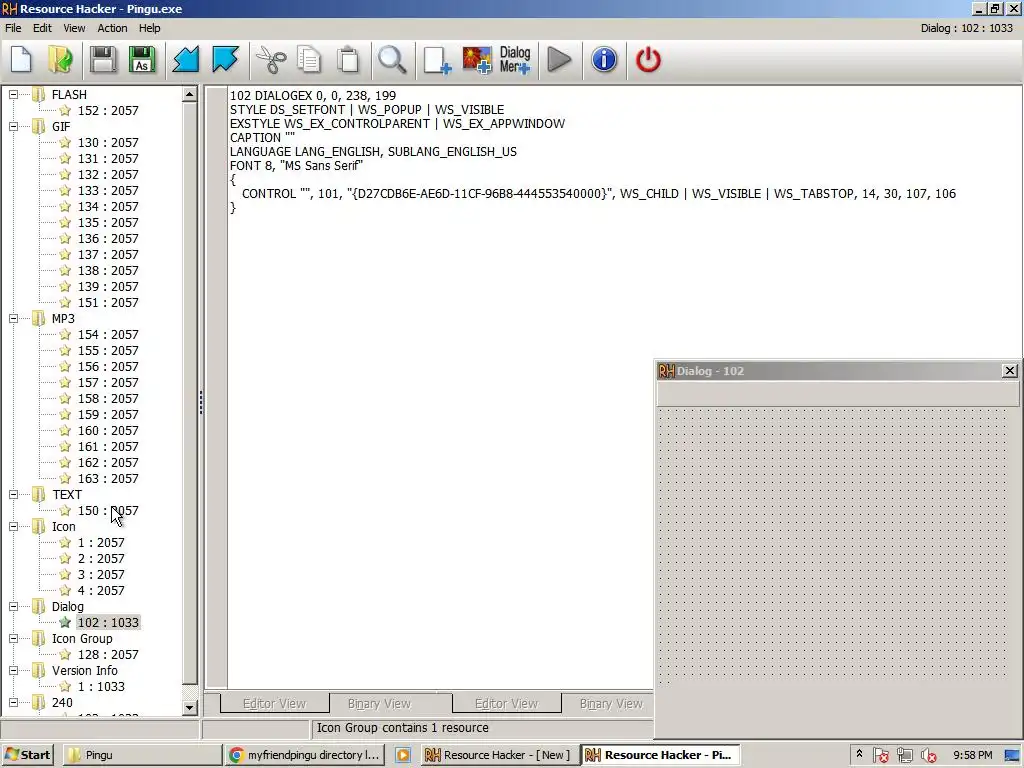Open the Edit menu
The width and height of the screenshot is (1024, 768).
point(42,28)
